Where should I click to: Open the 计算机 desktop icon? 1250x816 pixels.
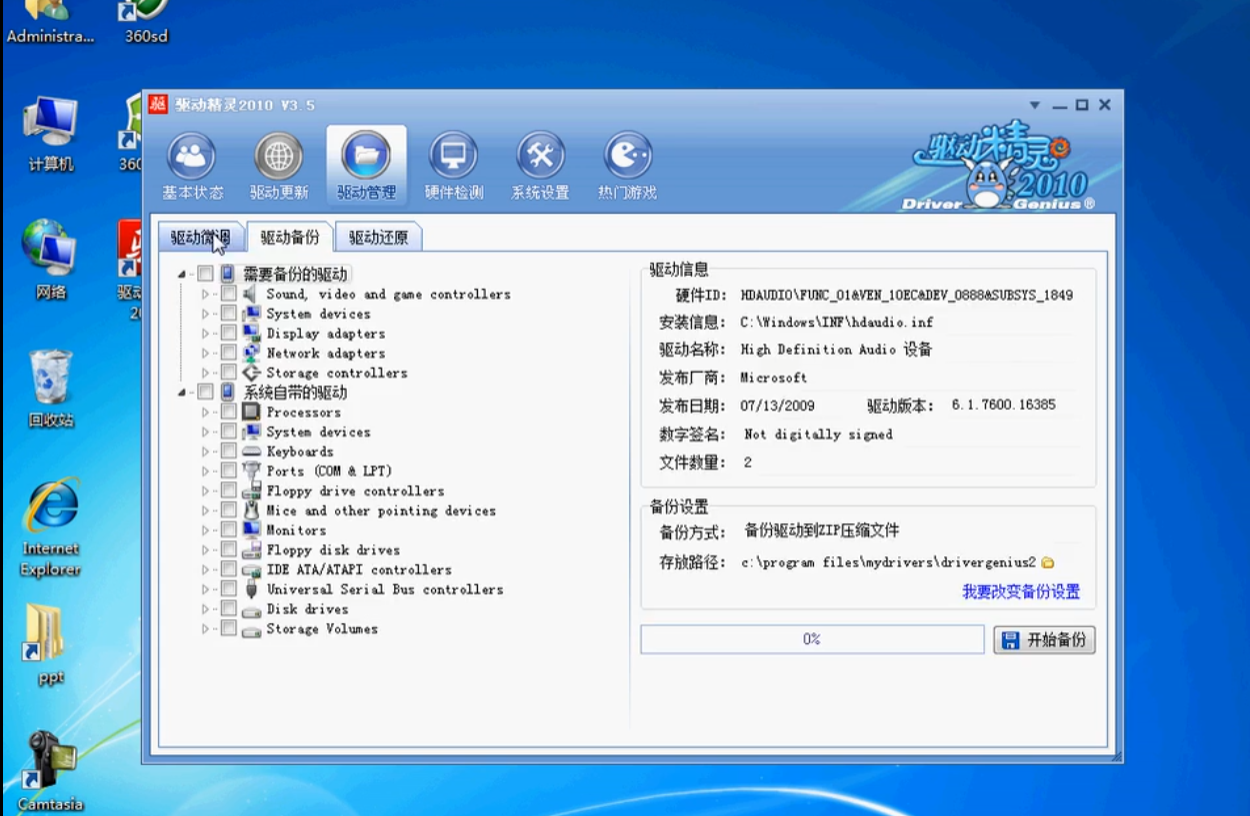coord(50,134)
